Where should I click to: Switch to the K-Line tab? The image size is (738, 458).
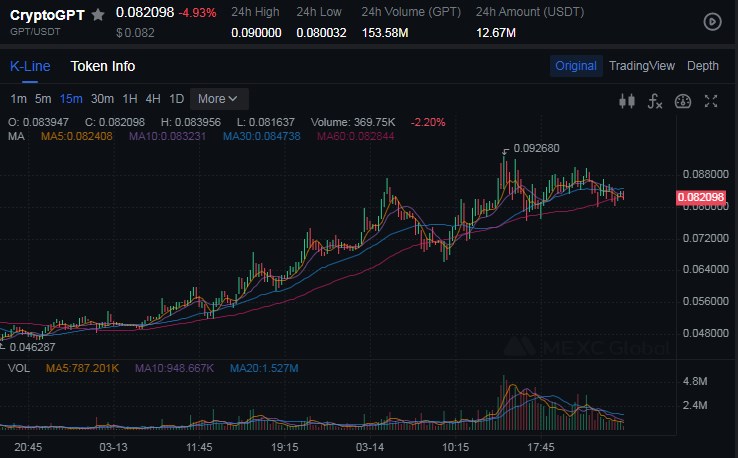pos(30,66)
